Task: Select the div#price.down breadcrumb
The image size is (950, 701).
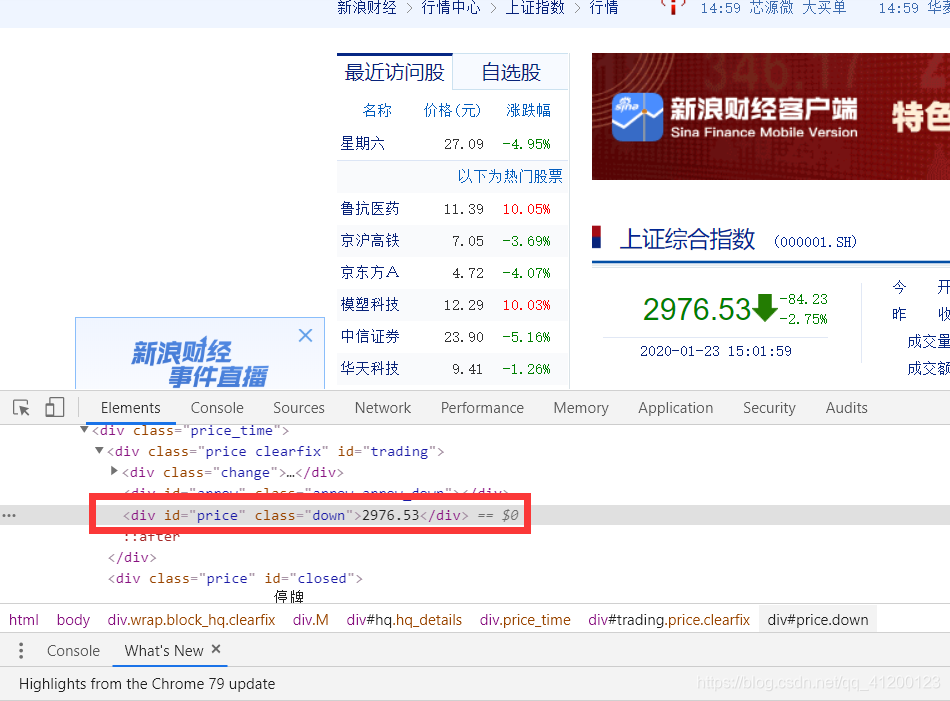Action: click(818, 620)
